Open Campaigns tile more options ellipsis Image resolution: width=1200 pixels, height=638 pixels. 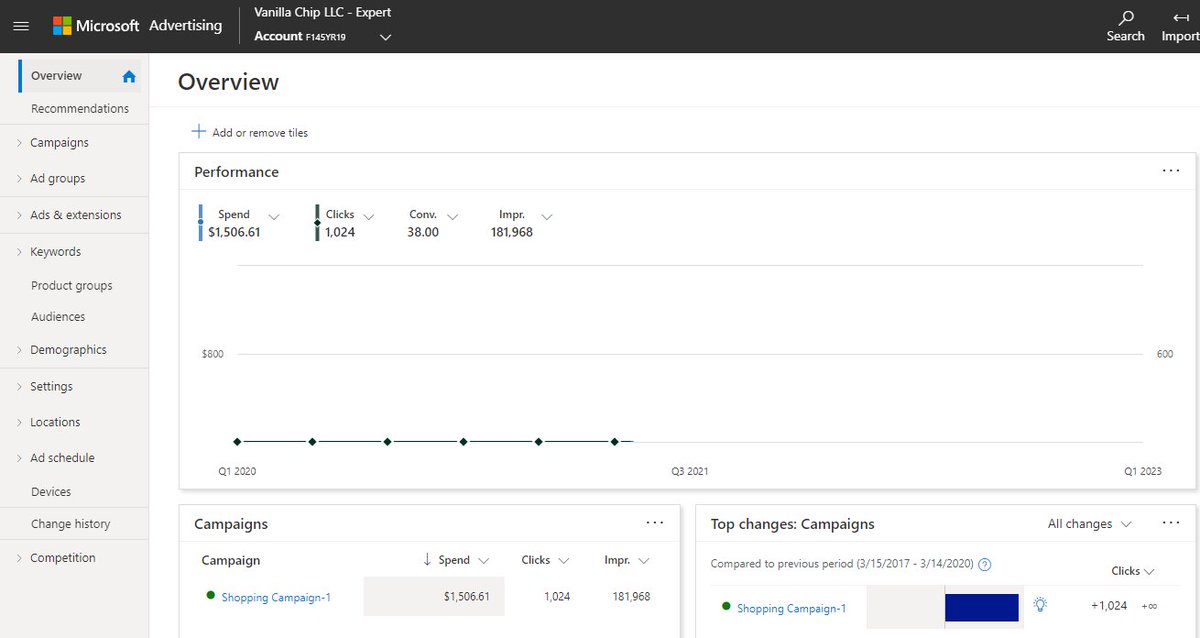[655, 522]
